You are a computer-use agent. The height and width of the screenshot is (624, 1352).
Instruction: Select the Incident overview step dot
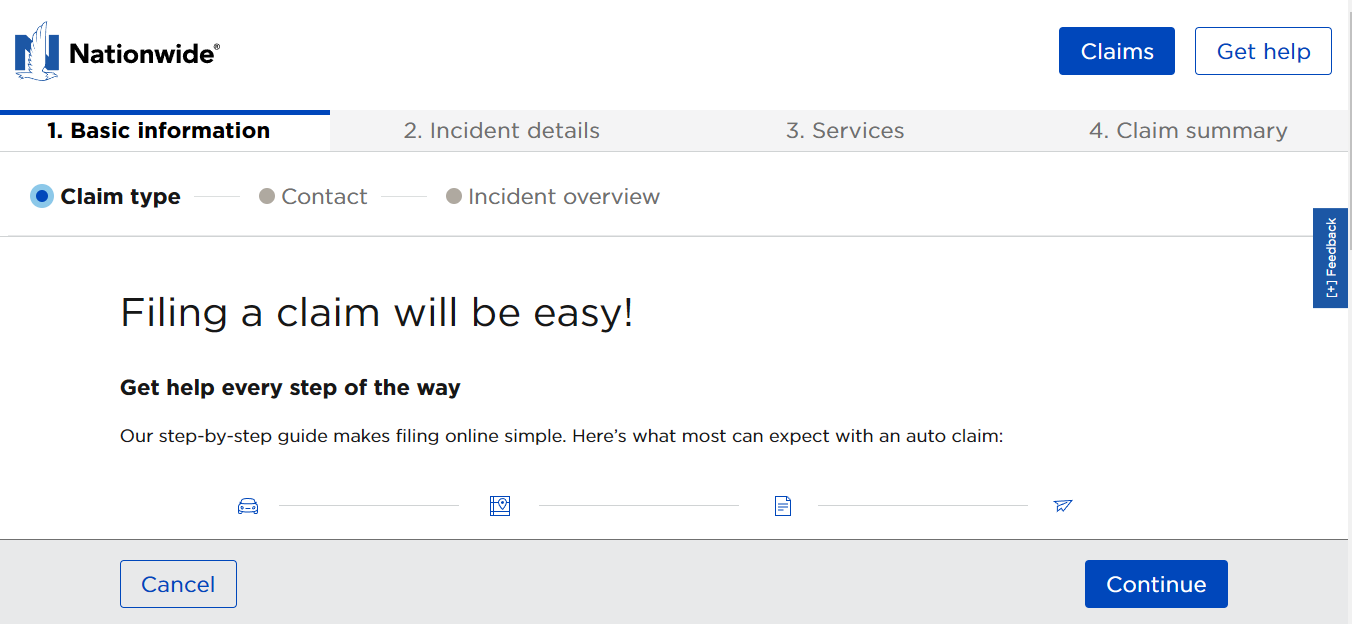pos(454,196)
